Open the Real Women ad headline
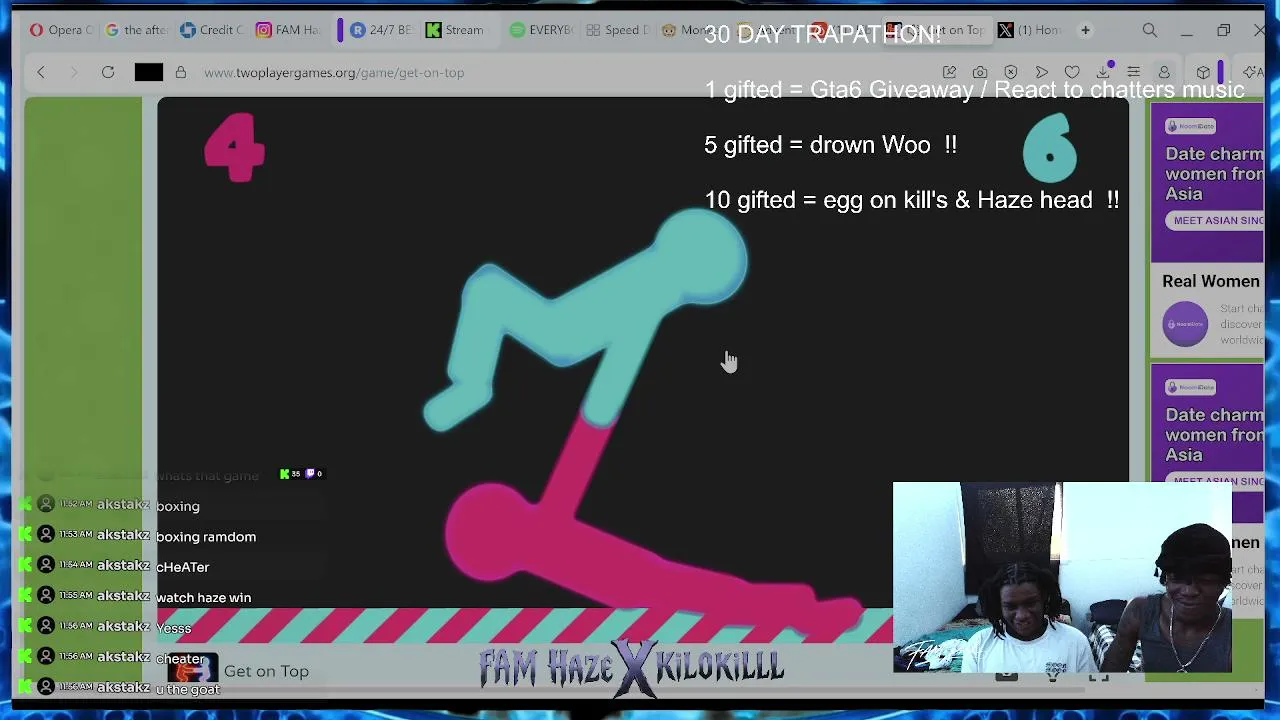Screen dimensions: 1280x720 [x=1211, y=281]
